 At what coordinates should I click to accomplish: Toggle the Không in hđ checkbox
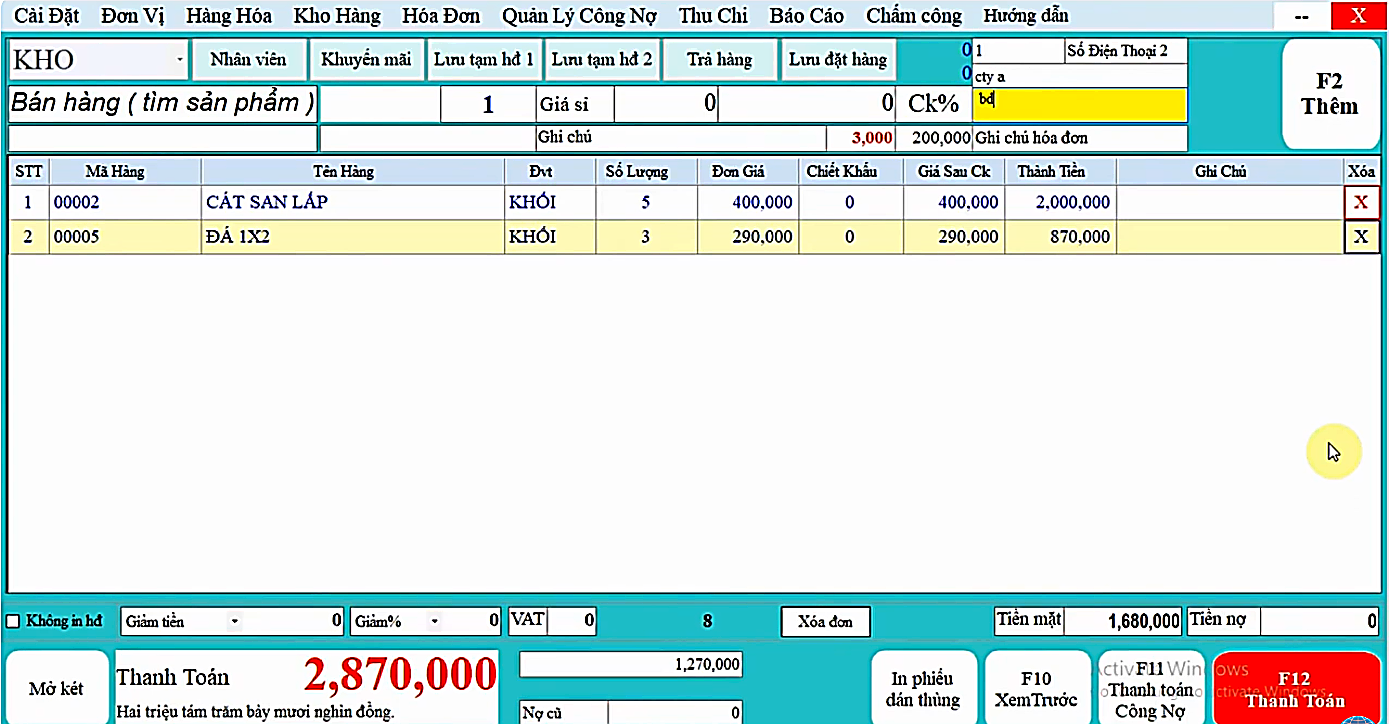pos(14,622)
